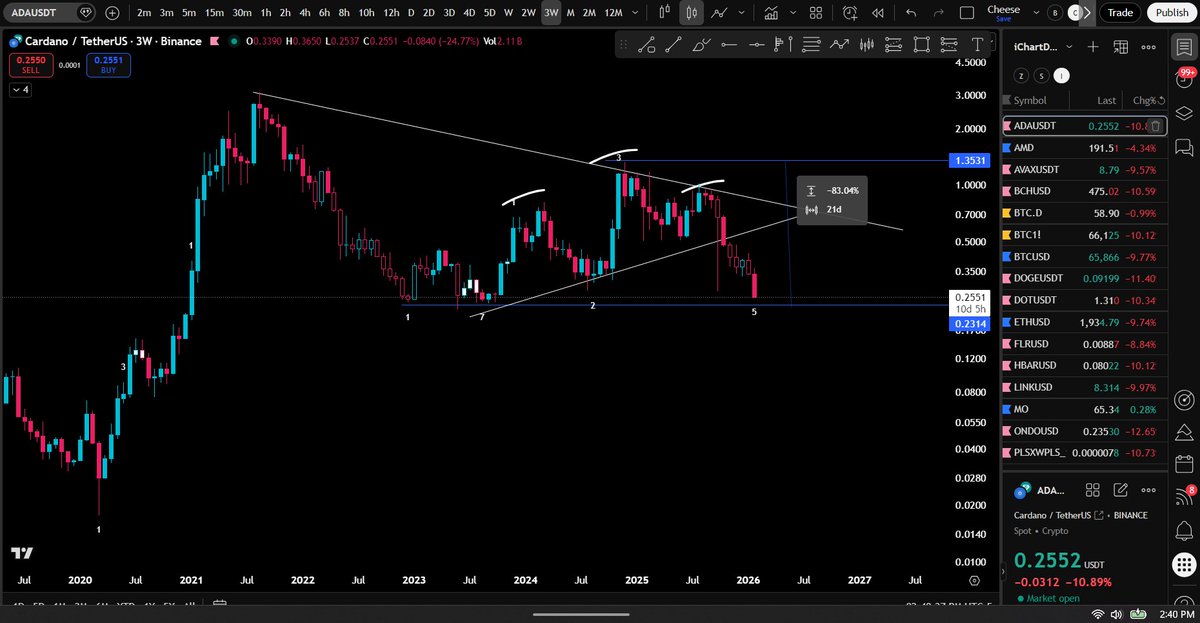Toggle the flag on the AMD row

coord(1006,148)
